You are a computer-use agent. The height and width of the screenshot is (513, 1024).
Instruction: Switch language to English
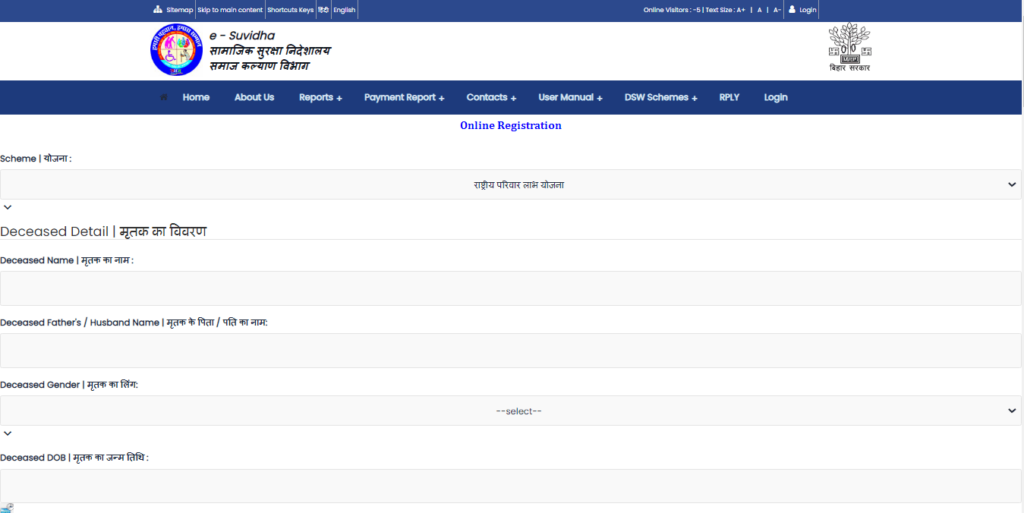pos(344,10)
